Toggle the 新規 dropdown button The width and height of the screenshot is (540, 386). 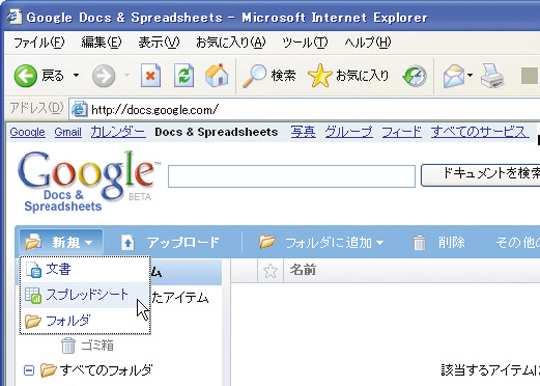(x=61, y=242)
